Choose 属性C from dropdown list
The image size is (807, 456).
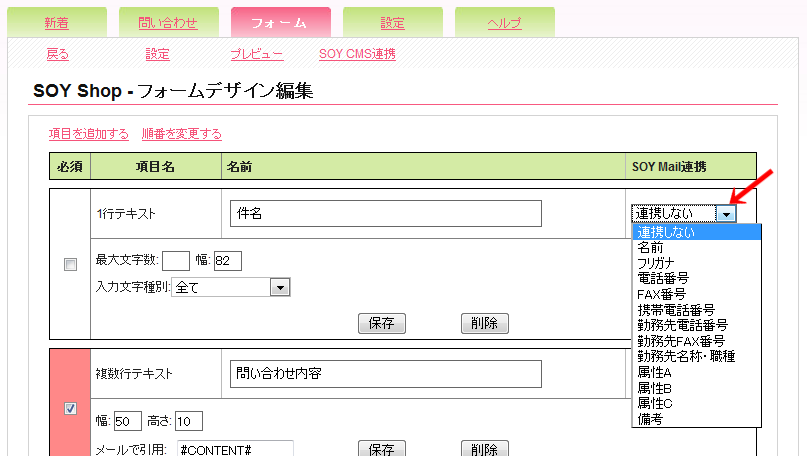696,403
